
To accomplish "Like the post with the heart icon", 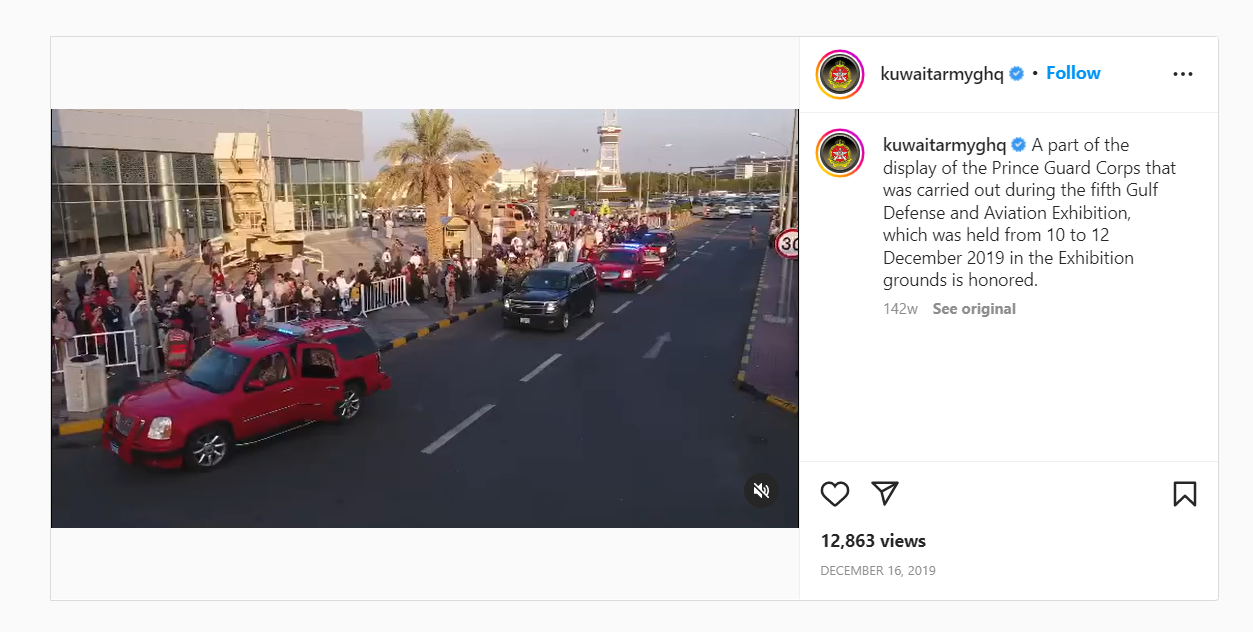I will pyautogui.click(x=835, y=494).
